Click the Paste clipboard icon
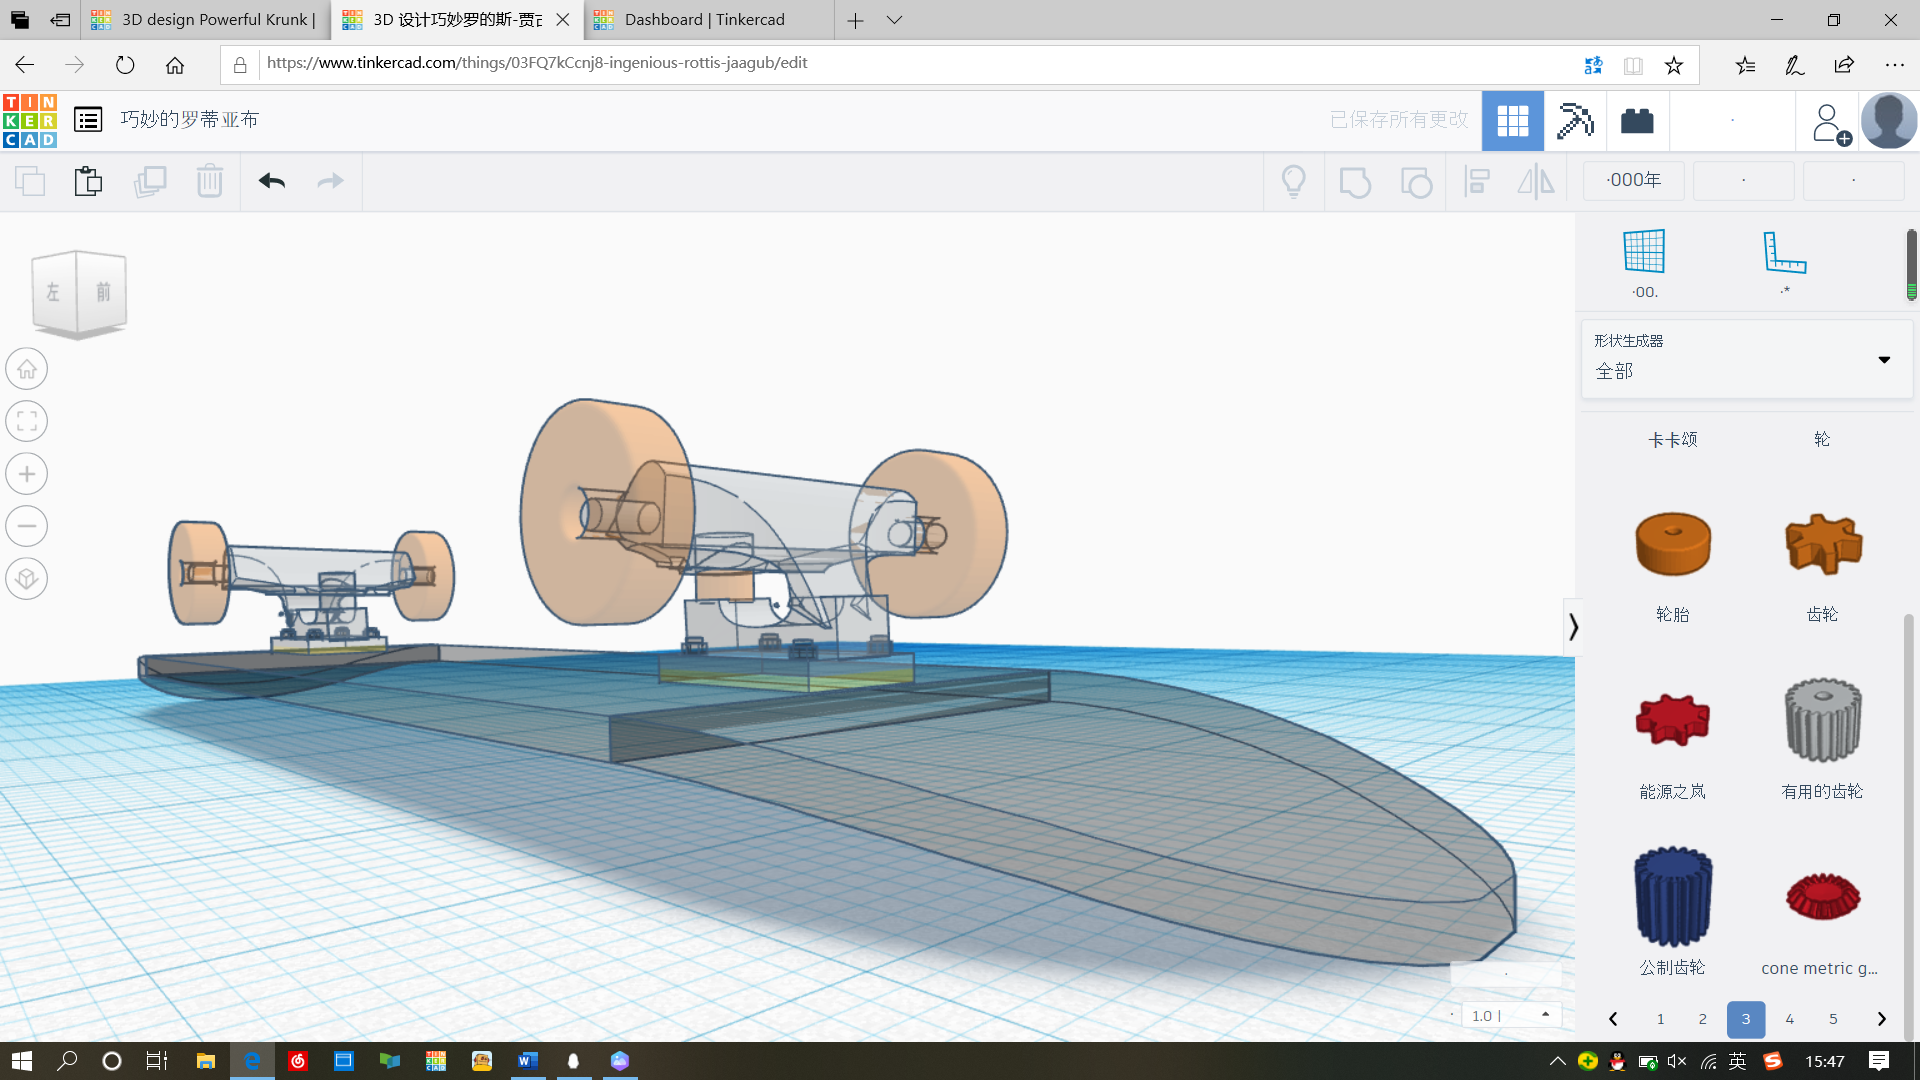1920x1080 pixels. click(88, 181)
